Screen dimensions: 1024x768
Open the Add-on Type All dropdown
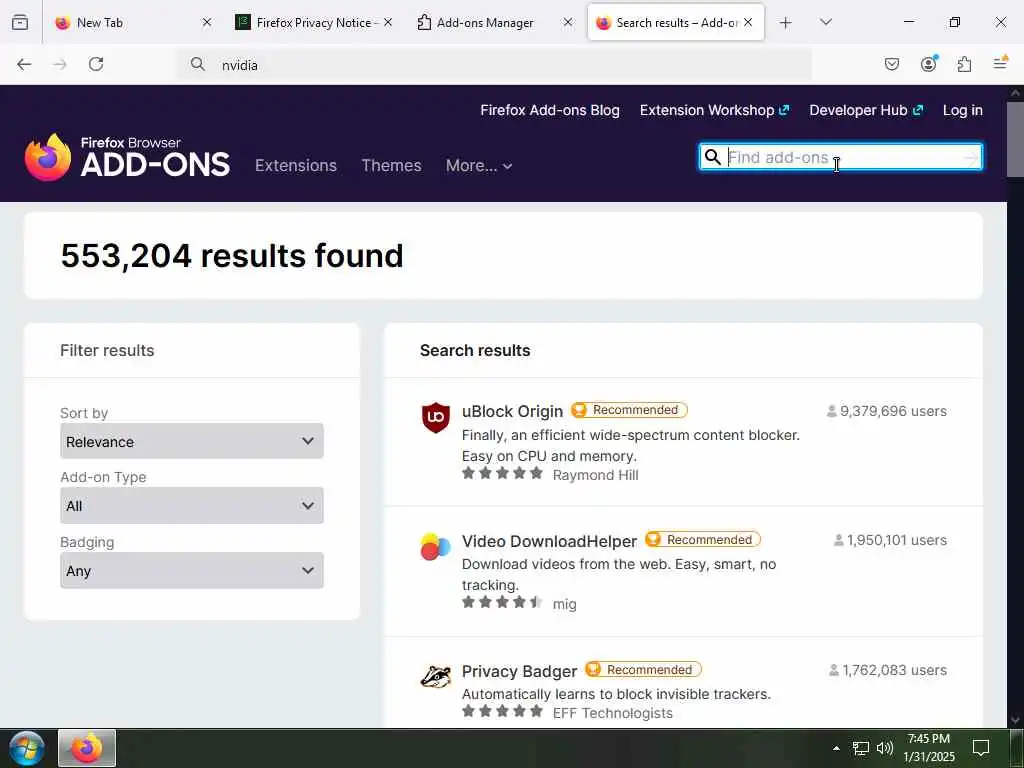(x=191, y=505)
